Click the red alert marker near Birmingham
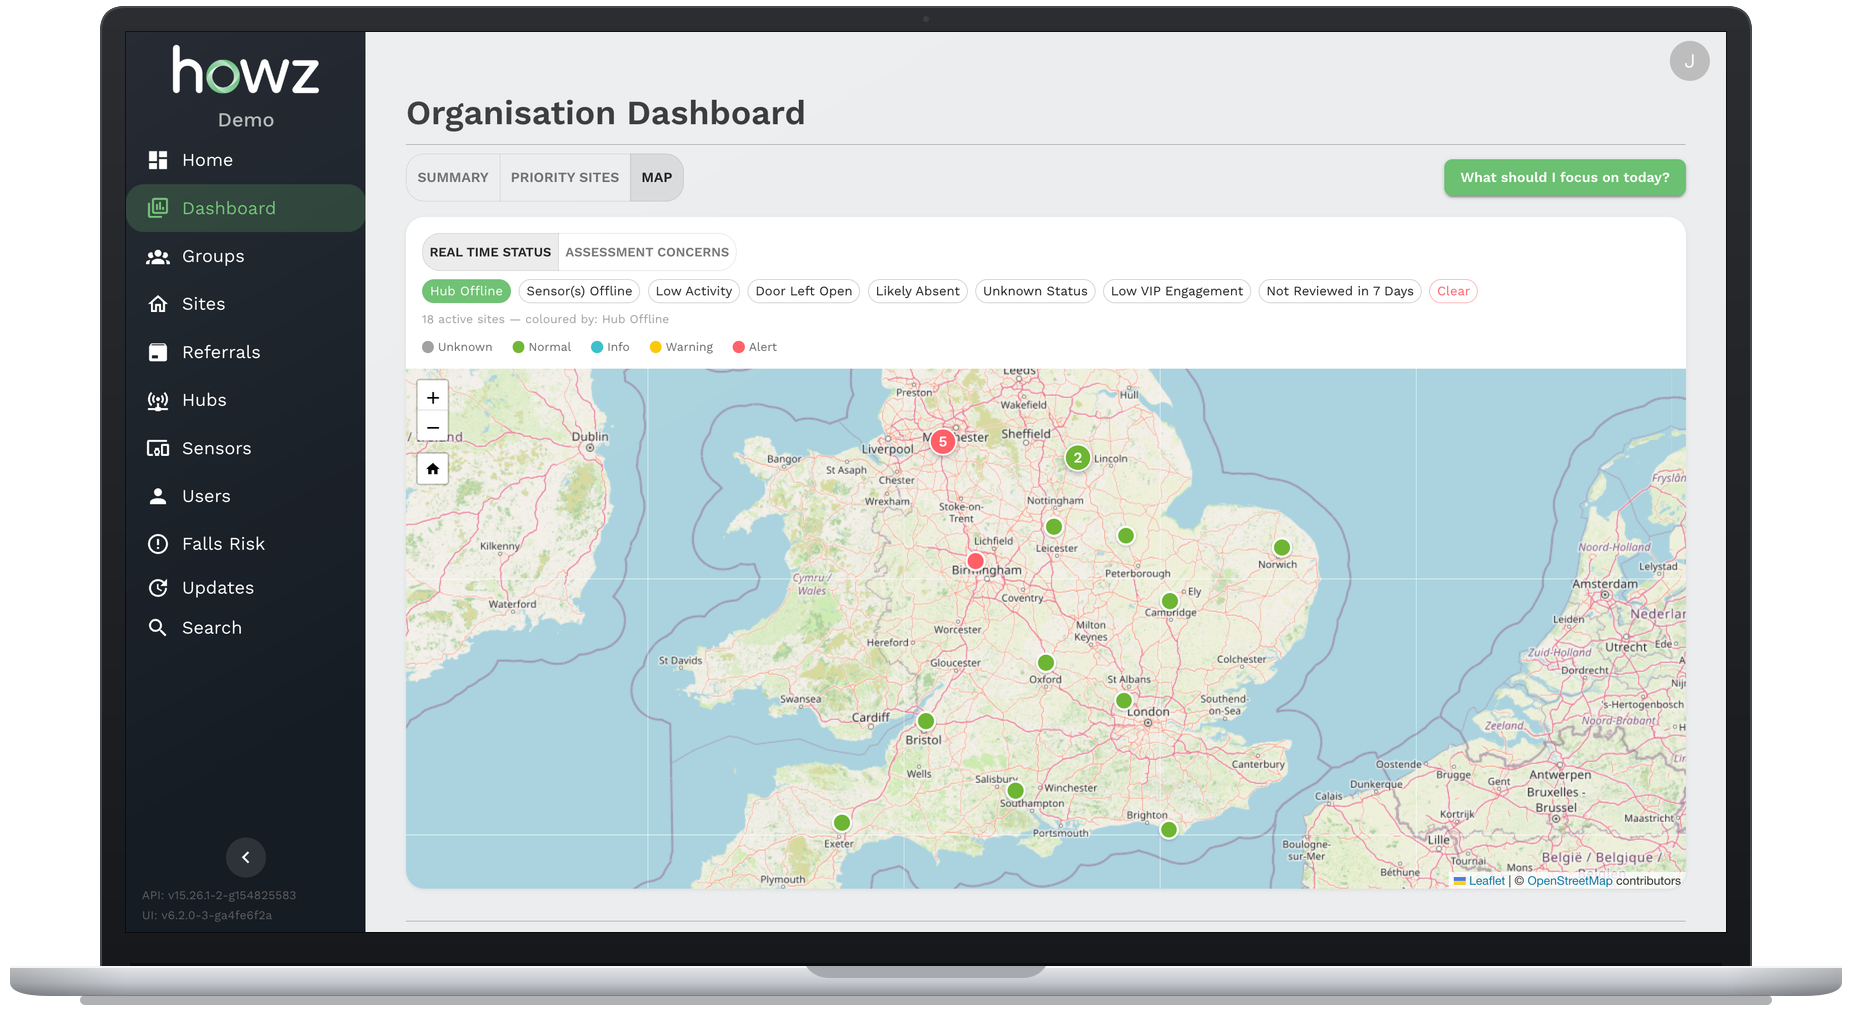Image resolution: width=1852 pixels, height=1020 pixels. (x=975, y=561)
